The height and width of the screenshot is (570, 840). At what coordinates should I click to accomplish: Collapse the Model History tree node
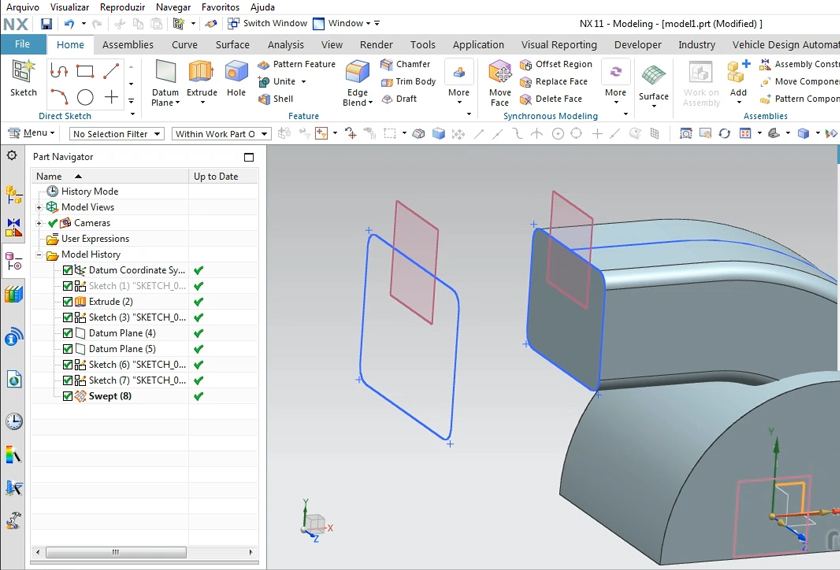pos(39,255)
